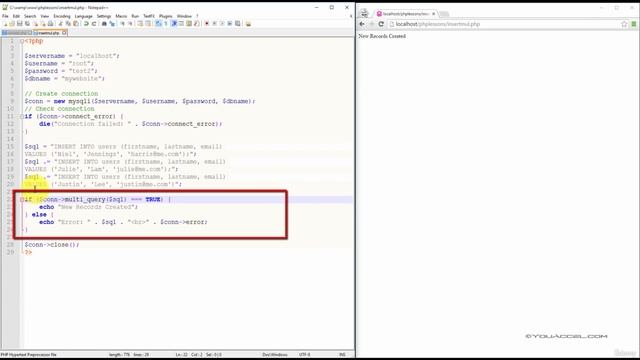Click the Close All toolbar icon

(44, 24)
